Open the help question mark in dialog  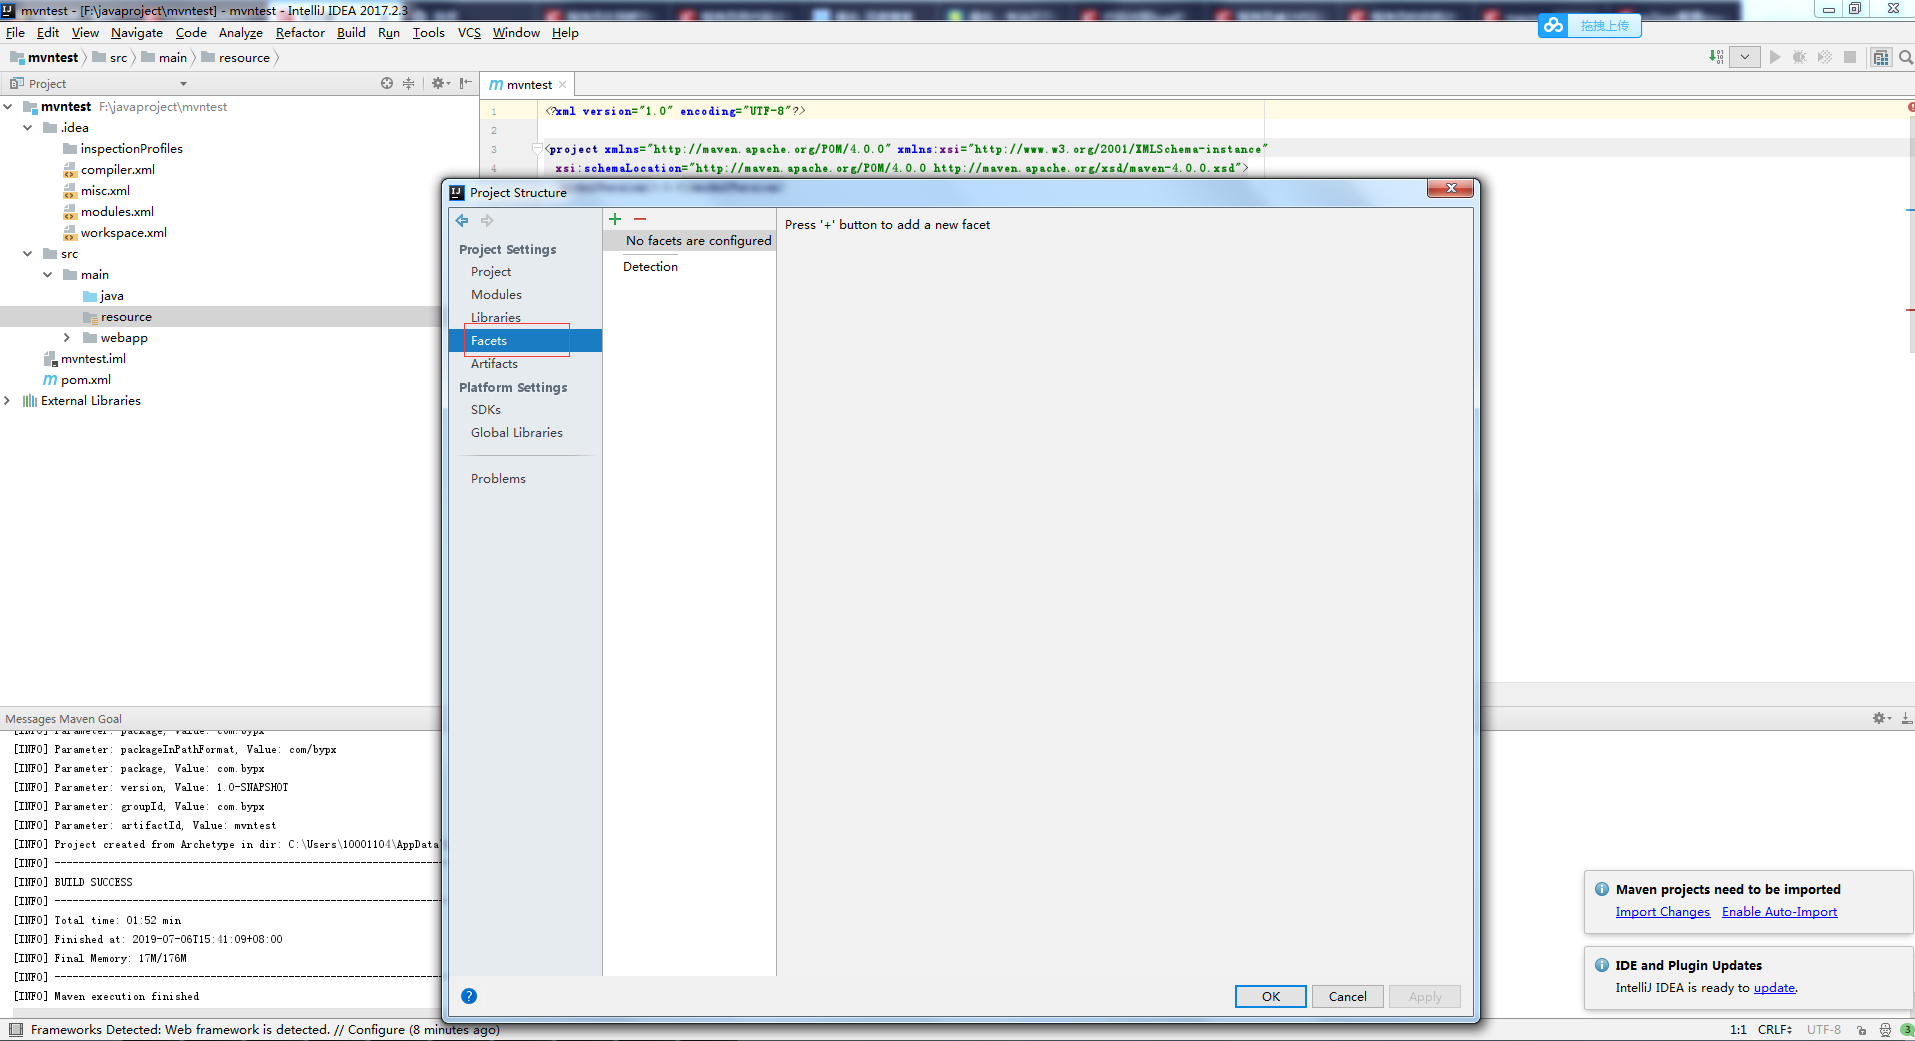point(469,996)
